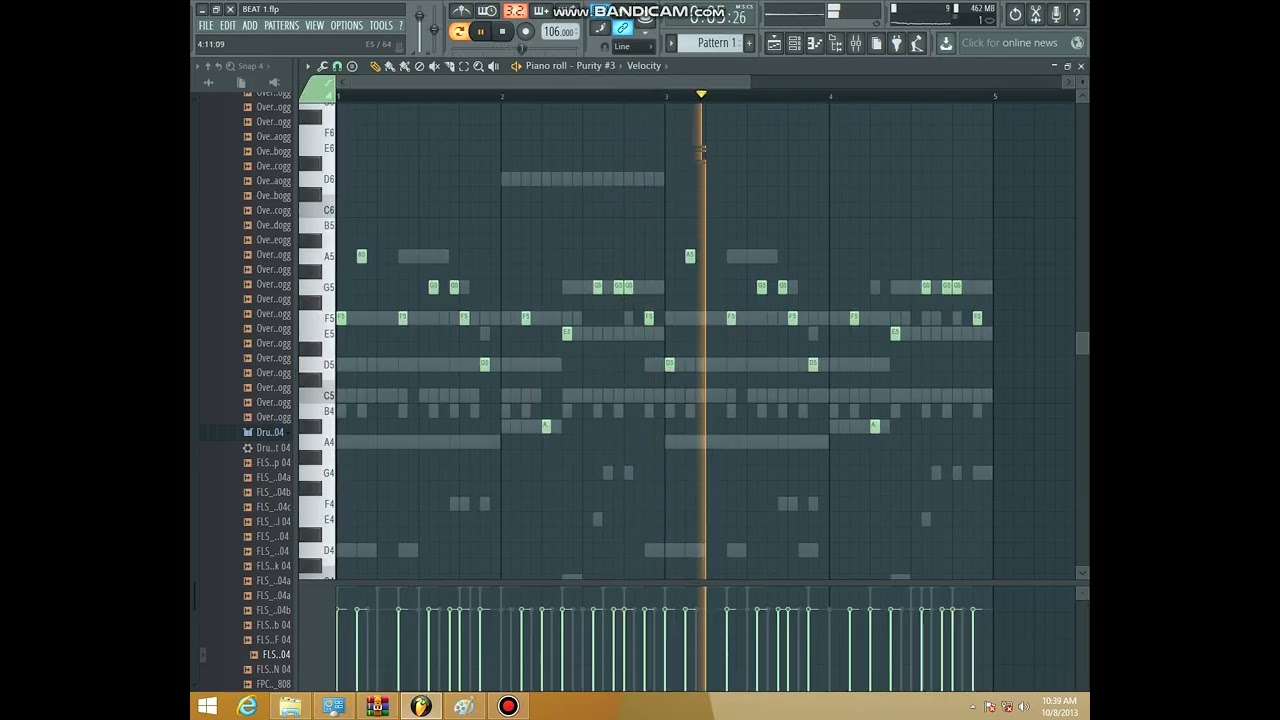Viewport: 1280px width, 720px height.
Task: Toggle the overdub loop recording button
Action: [x=542, y=11]
